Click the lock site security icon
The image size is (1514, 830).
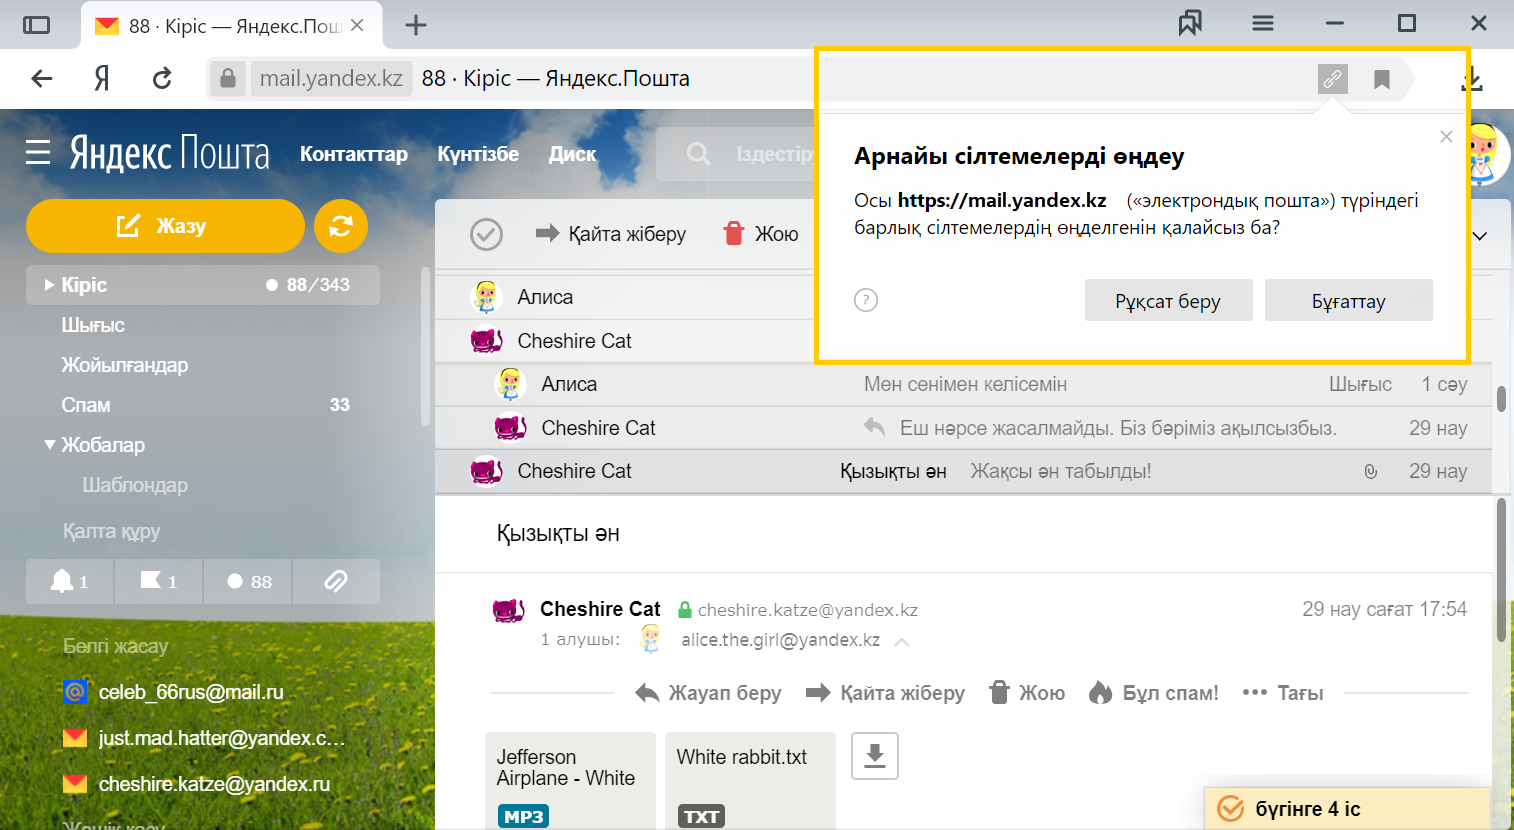(228, 78)
